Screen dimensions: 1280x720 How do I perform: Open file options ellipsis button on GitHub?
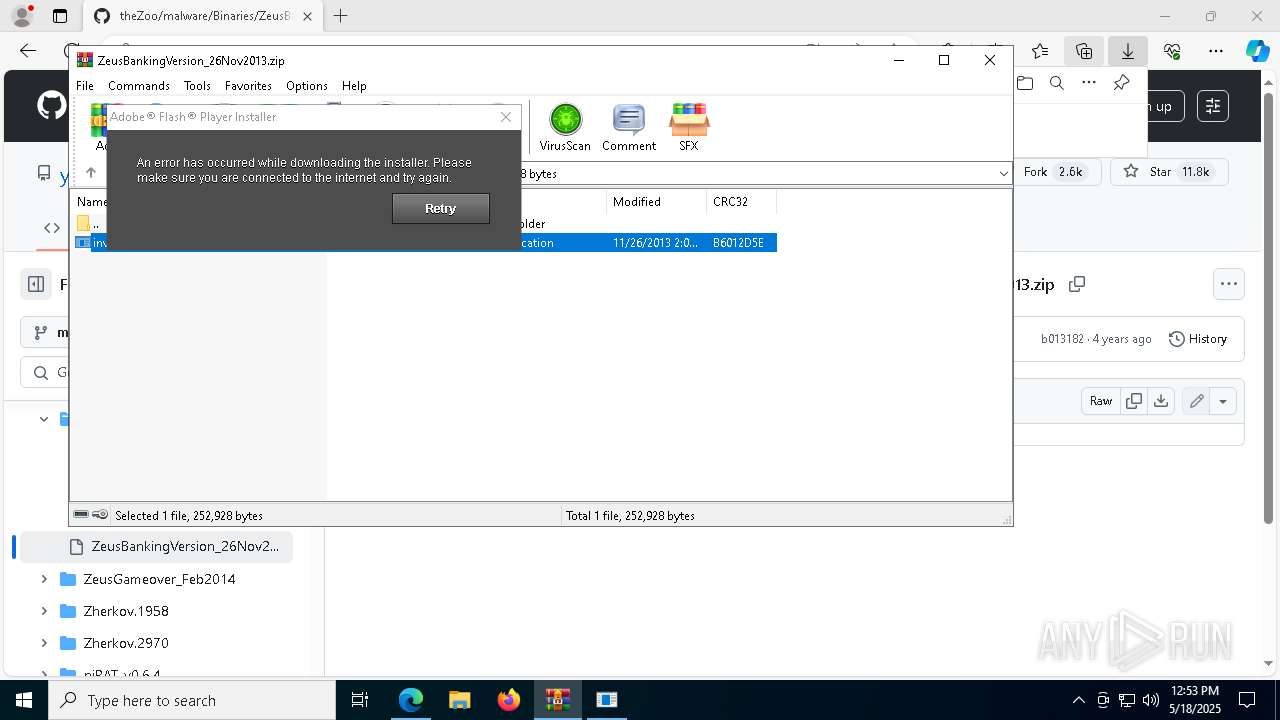(x=1229, y=284)
